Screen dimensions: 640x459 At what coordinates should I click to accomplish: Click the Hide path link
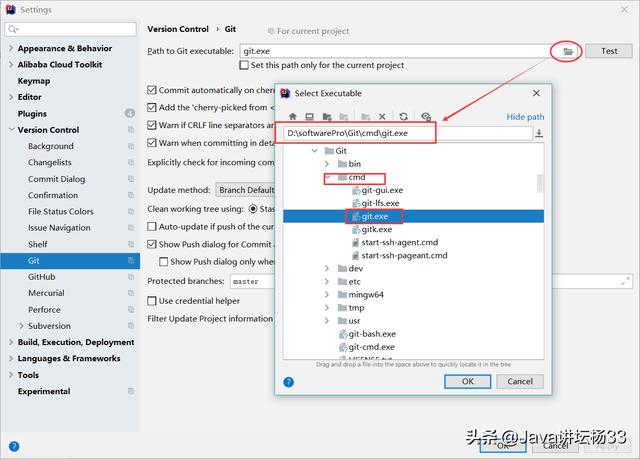[525, 117]
